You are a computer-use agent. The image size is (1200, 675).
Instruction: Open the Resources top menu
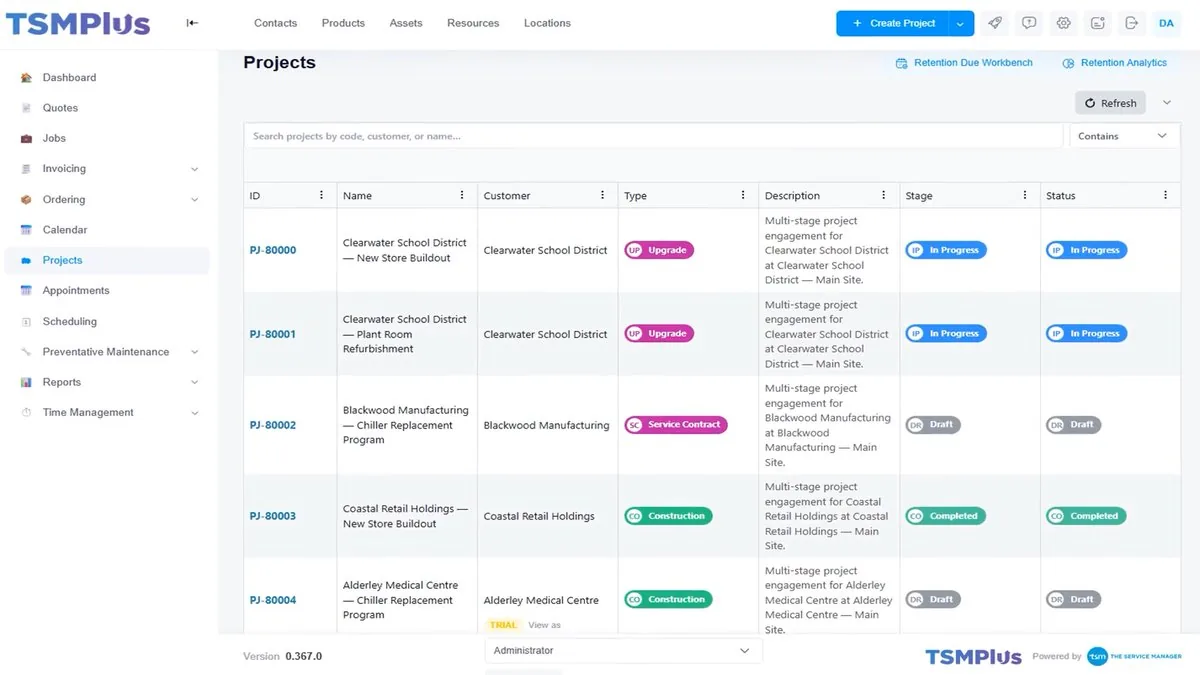click(473, 23)
